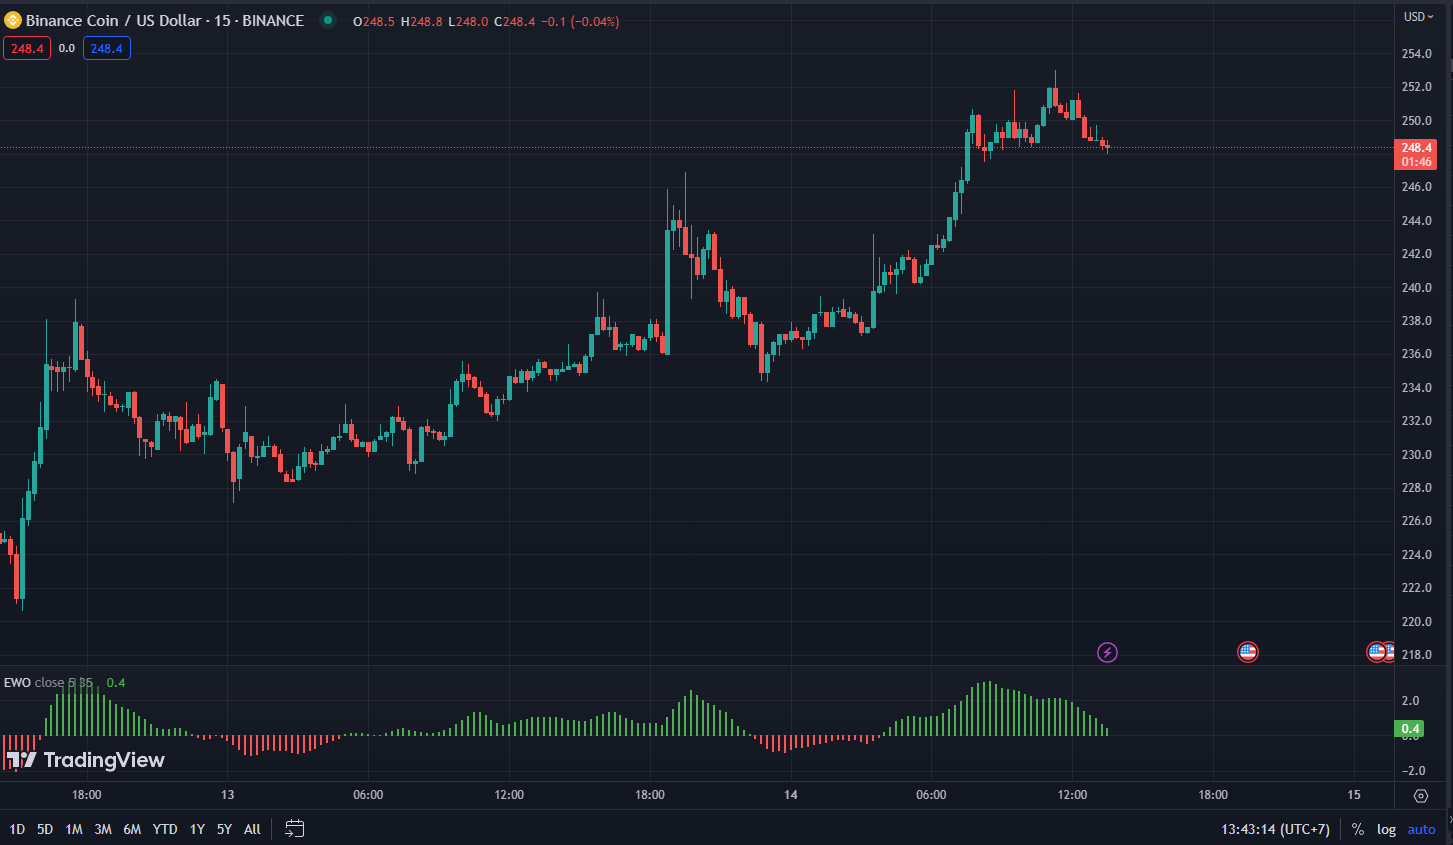The width and height of the screenshot is (1453, 845).
Task: Click the 248.4 current price label on axis
Action: (1415, 148)
